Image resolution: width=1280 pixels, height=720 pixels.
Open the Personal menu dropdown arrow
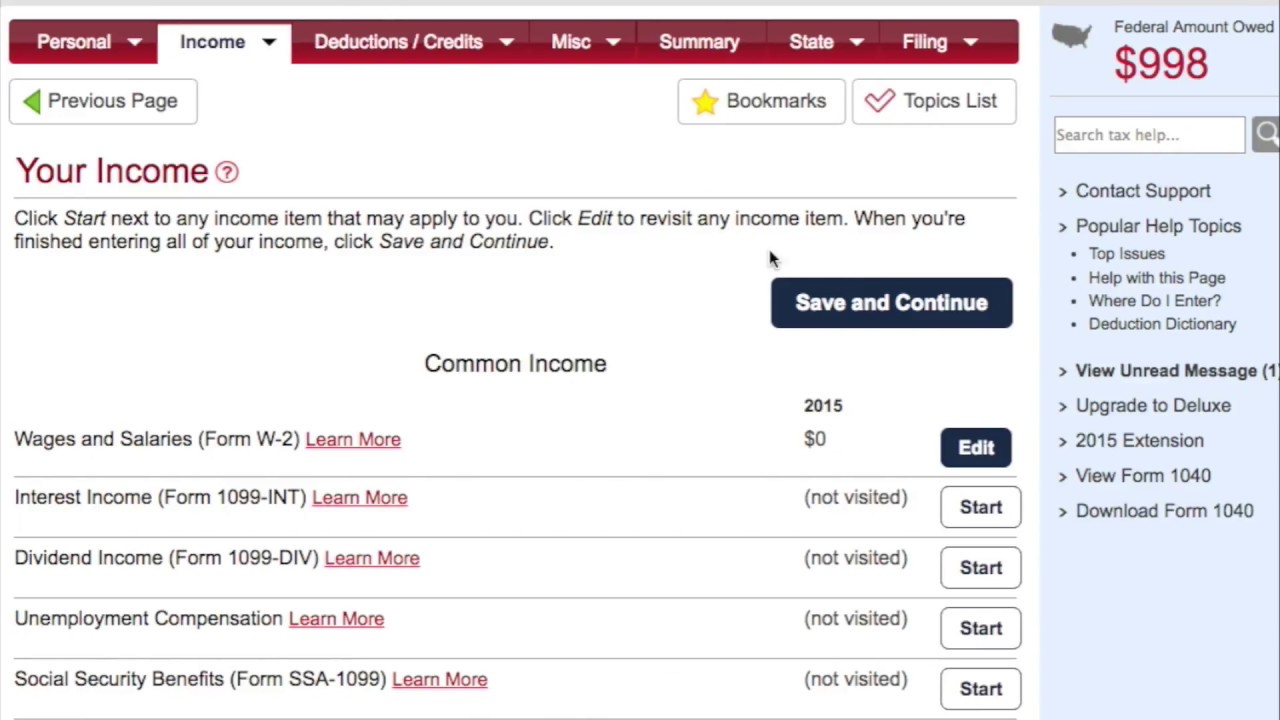coord(135,42)
